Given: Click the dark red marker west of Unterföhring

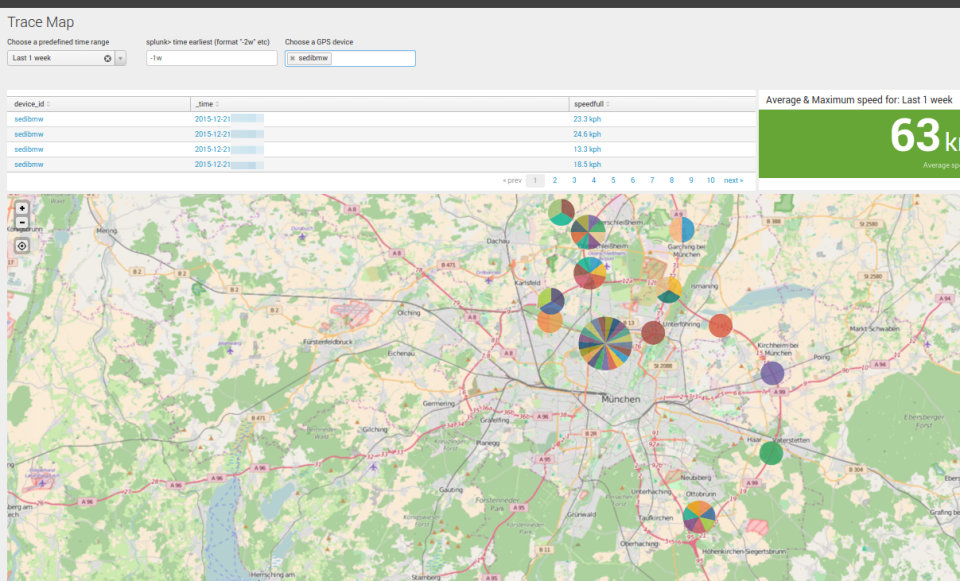Looking at the screenshot, I should click(x=653, y=332).
